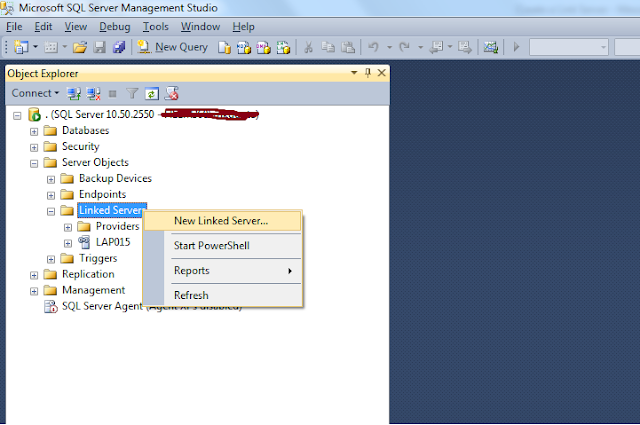Collapse the SQL Server 10.50.2550 root node
This screenshot has width=640, height=425.
coord(17,116)
